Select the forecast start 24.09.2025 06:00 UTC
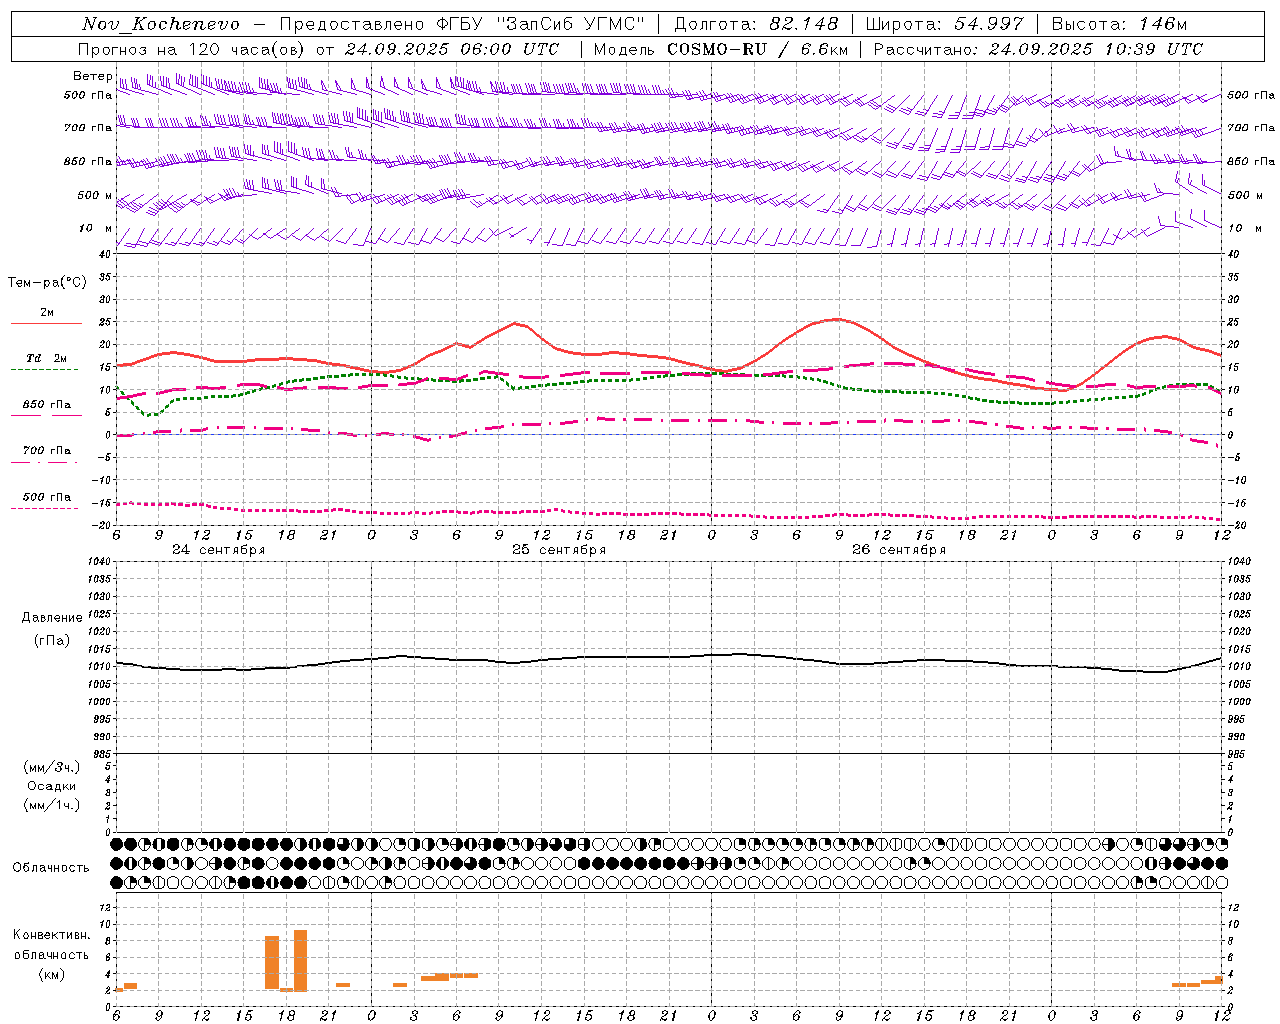Screen dimensions: 1280x1024 pos(452,49)
